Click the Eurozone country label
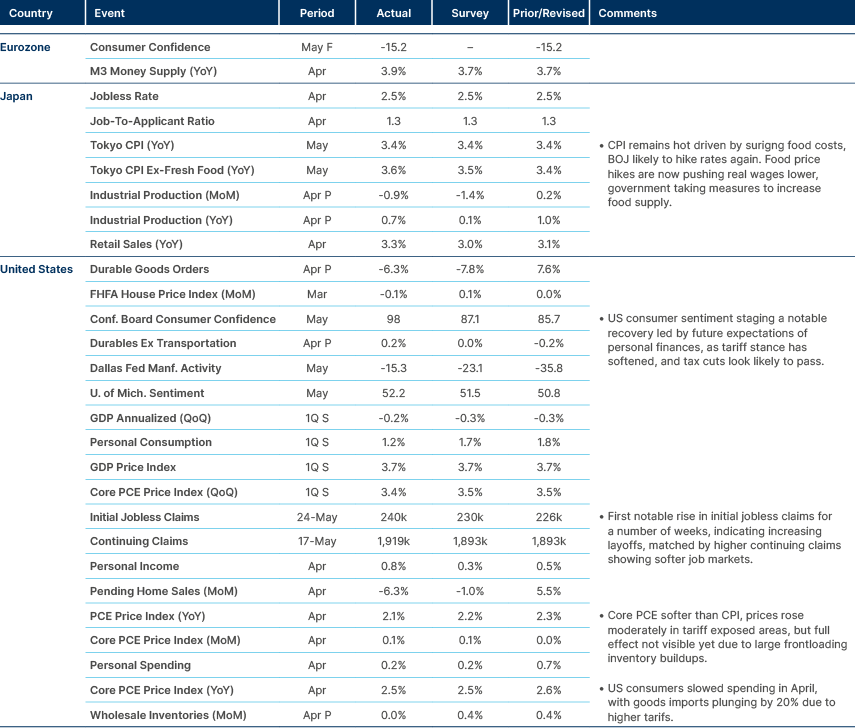The image size is (855, 728). tap(25, 47)
